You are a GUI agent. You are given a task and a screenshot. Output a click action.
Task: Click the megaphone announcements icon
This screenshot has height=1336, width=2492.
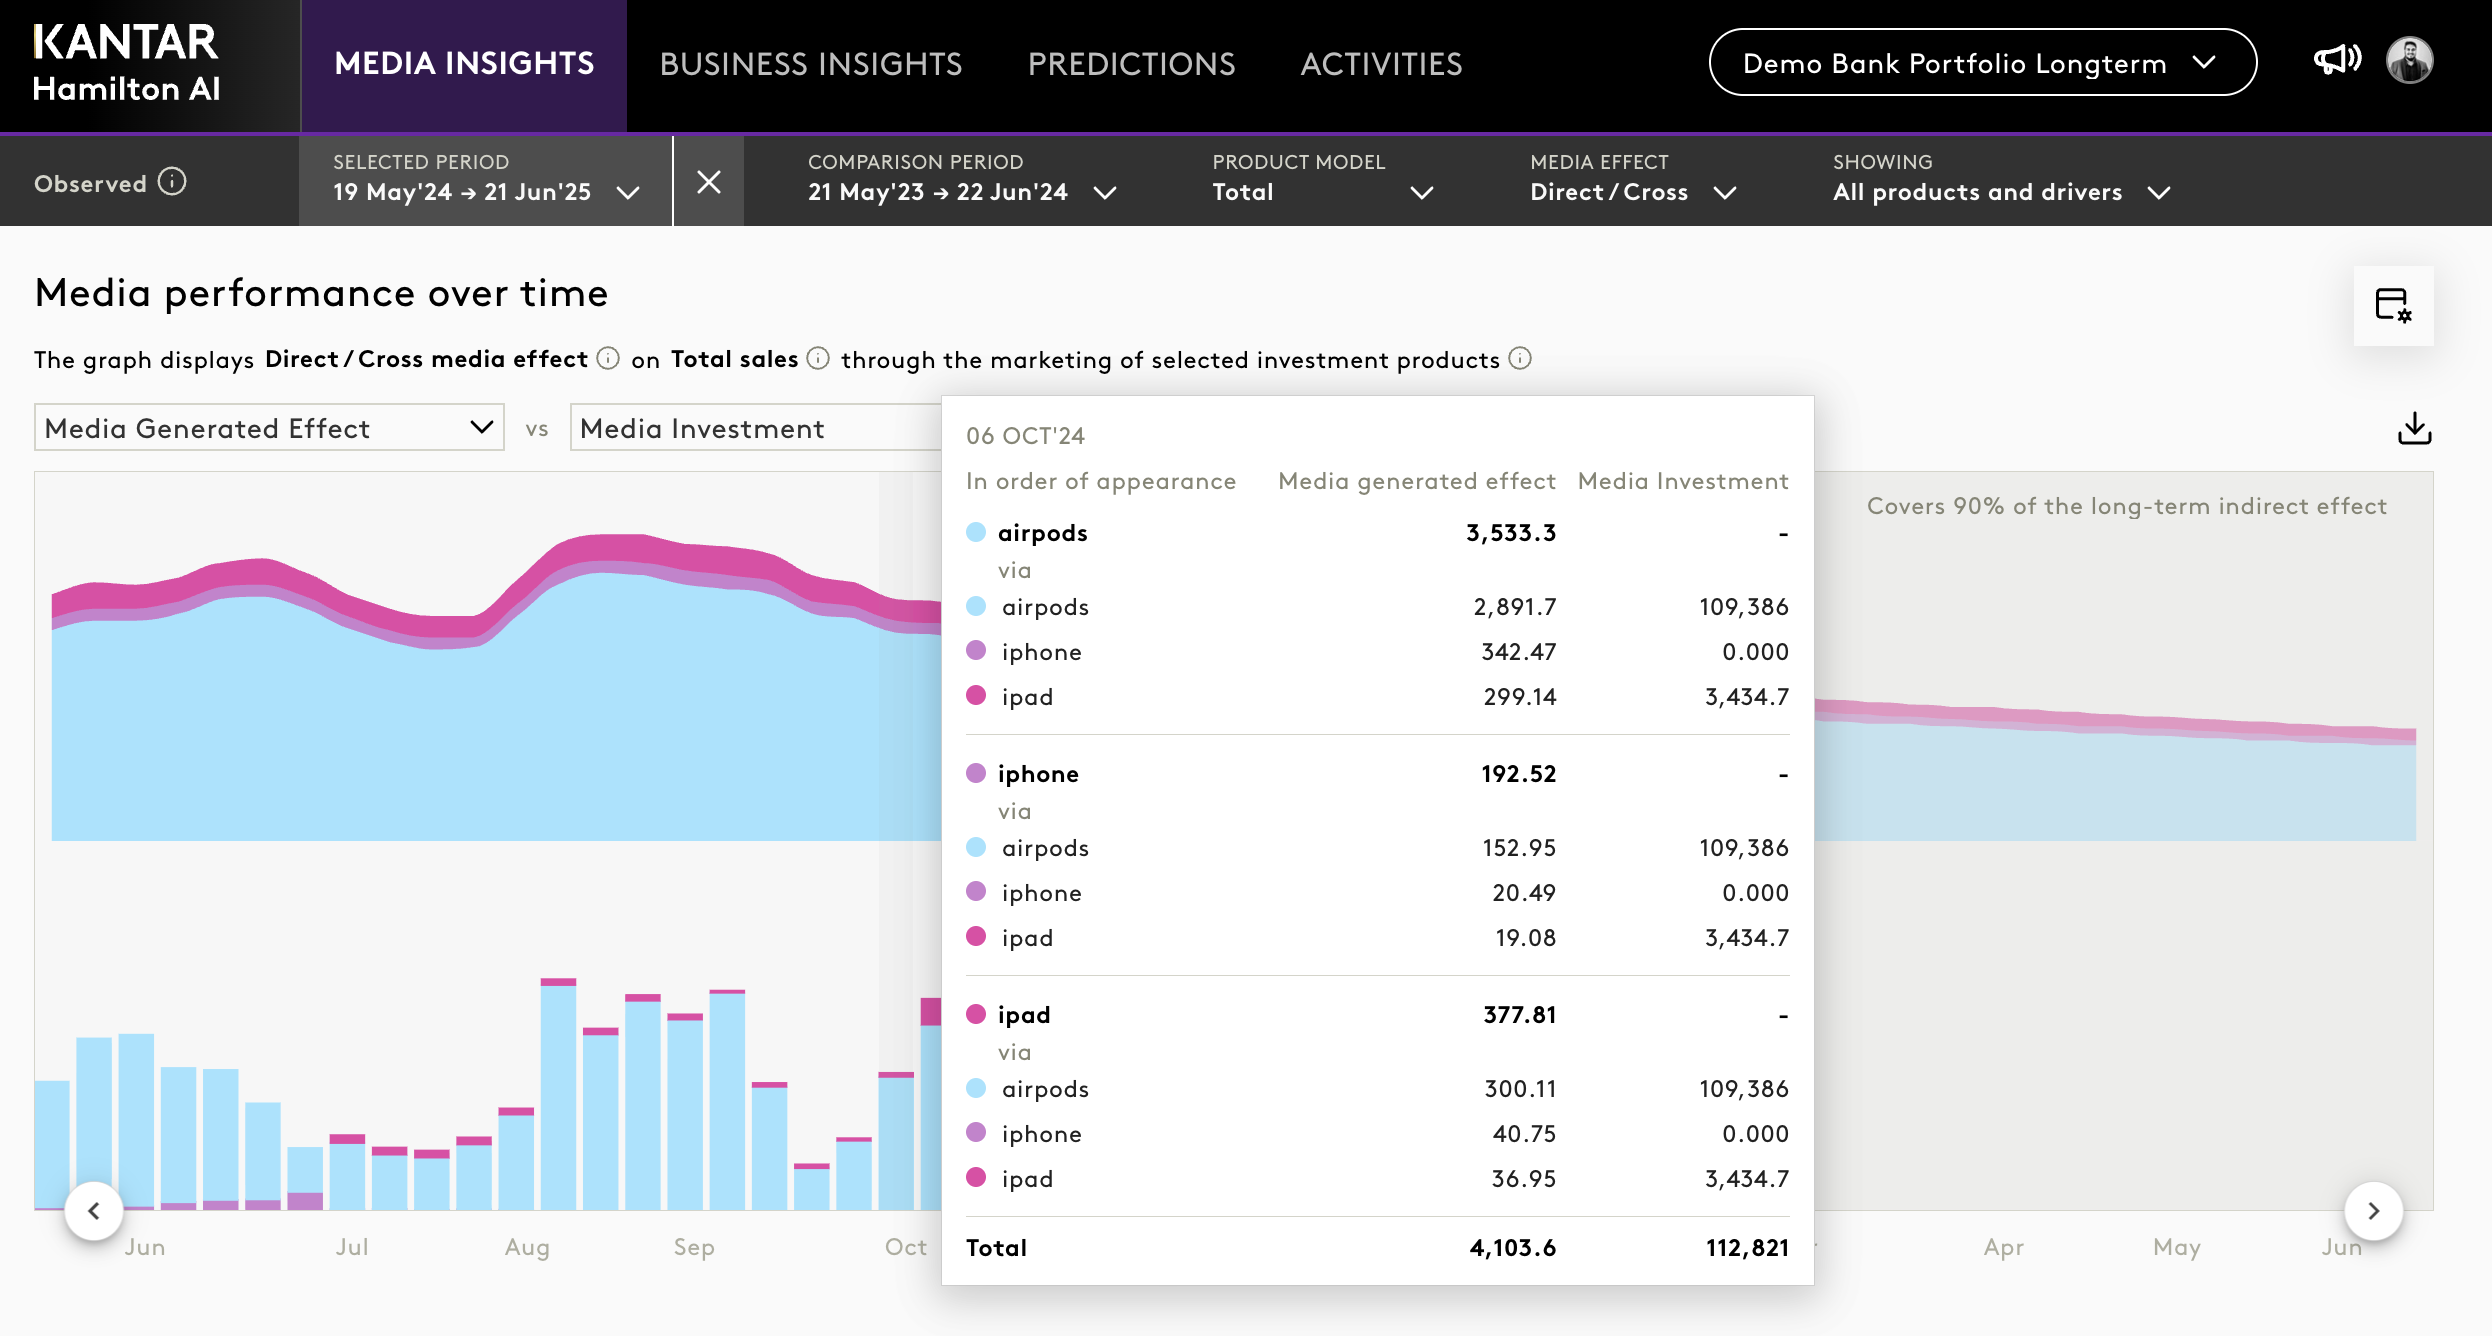coord(2337,60)
